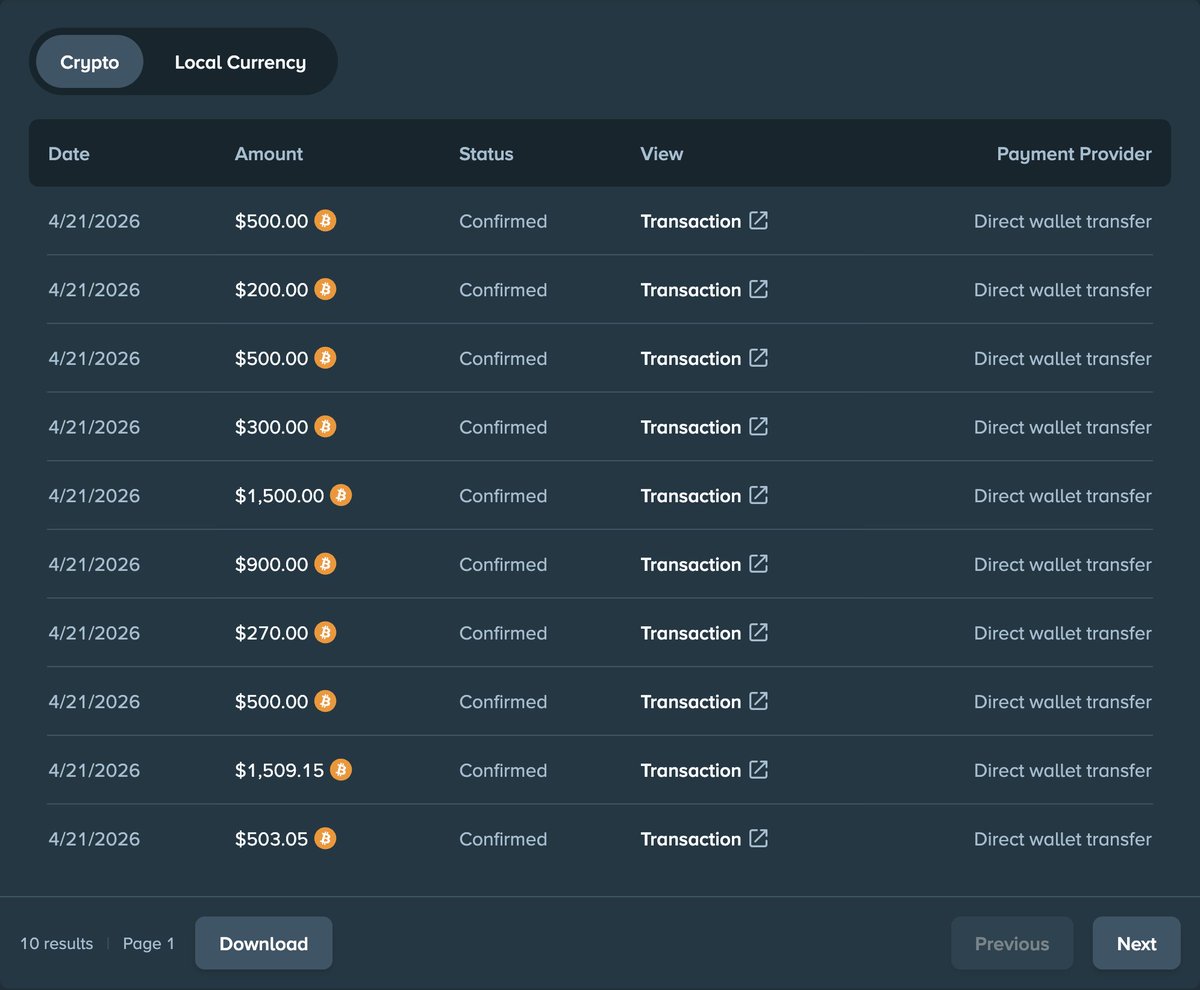Click the Bitcoin icon beside $300.00
Viewport: 1200px width, 990px height.
click(x=325, y=426)
